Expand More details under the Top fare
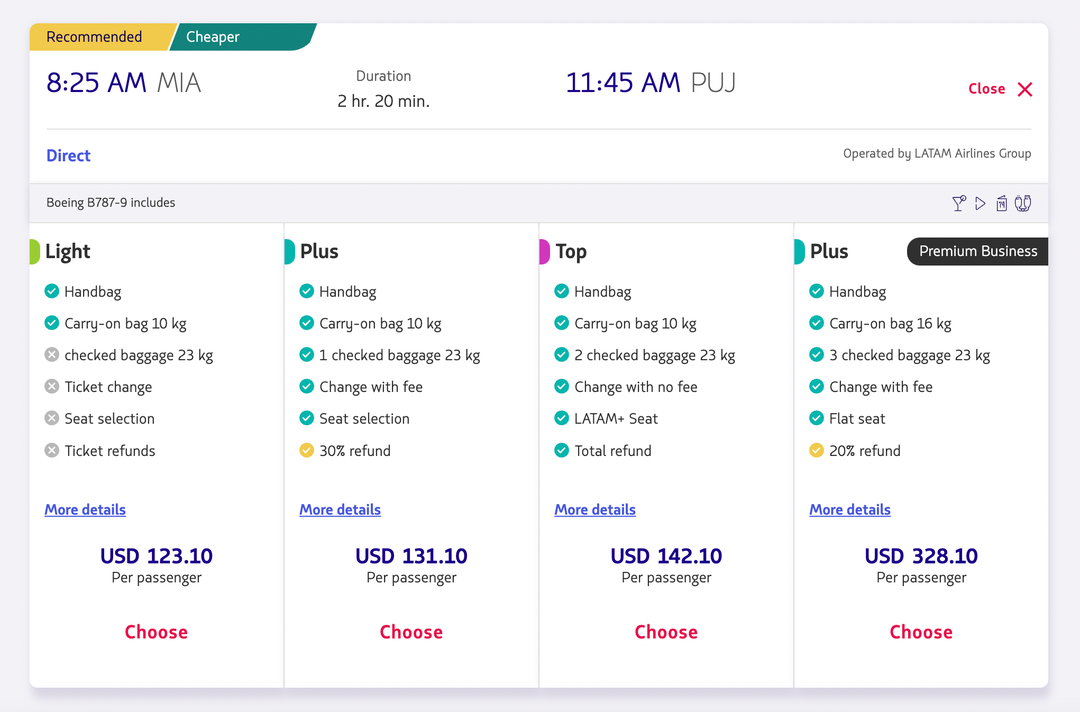This screenshot has height=712, width=1080. (594, 509)
